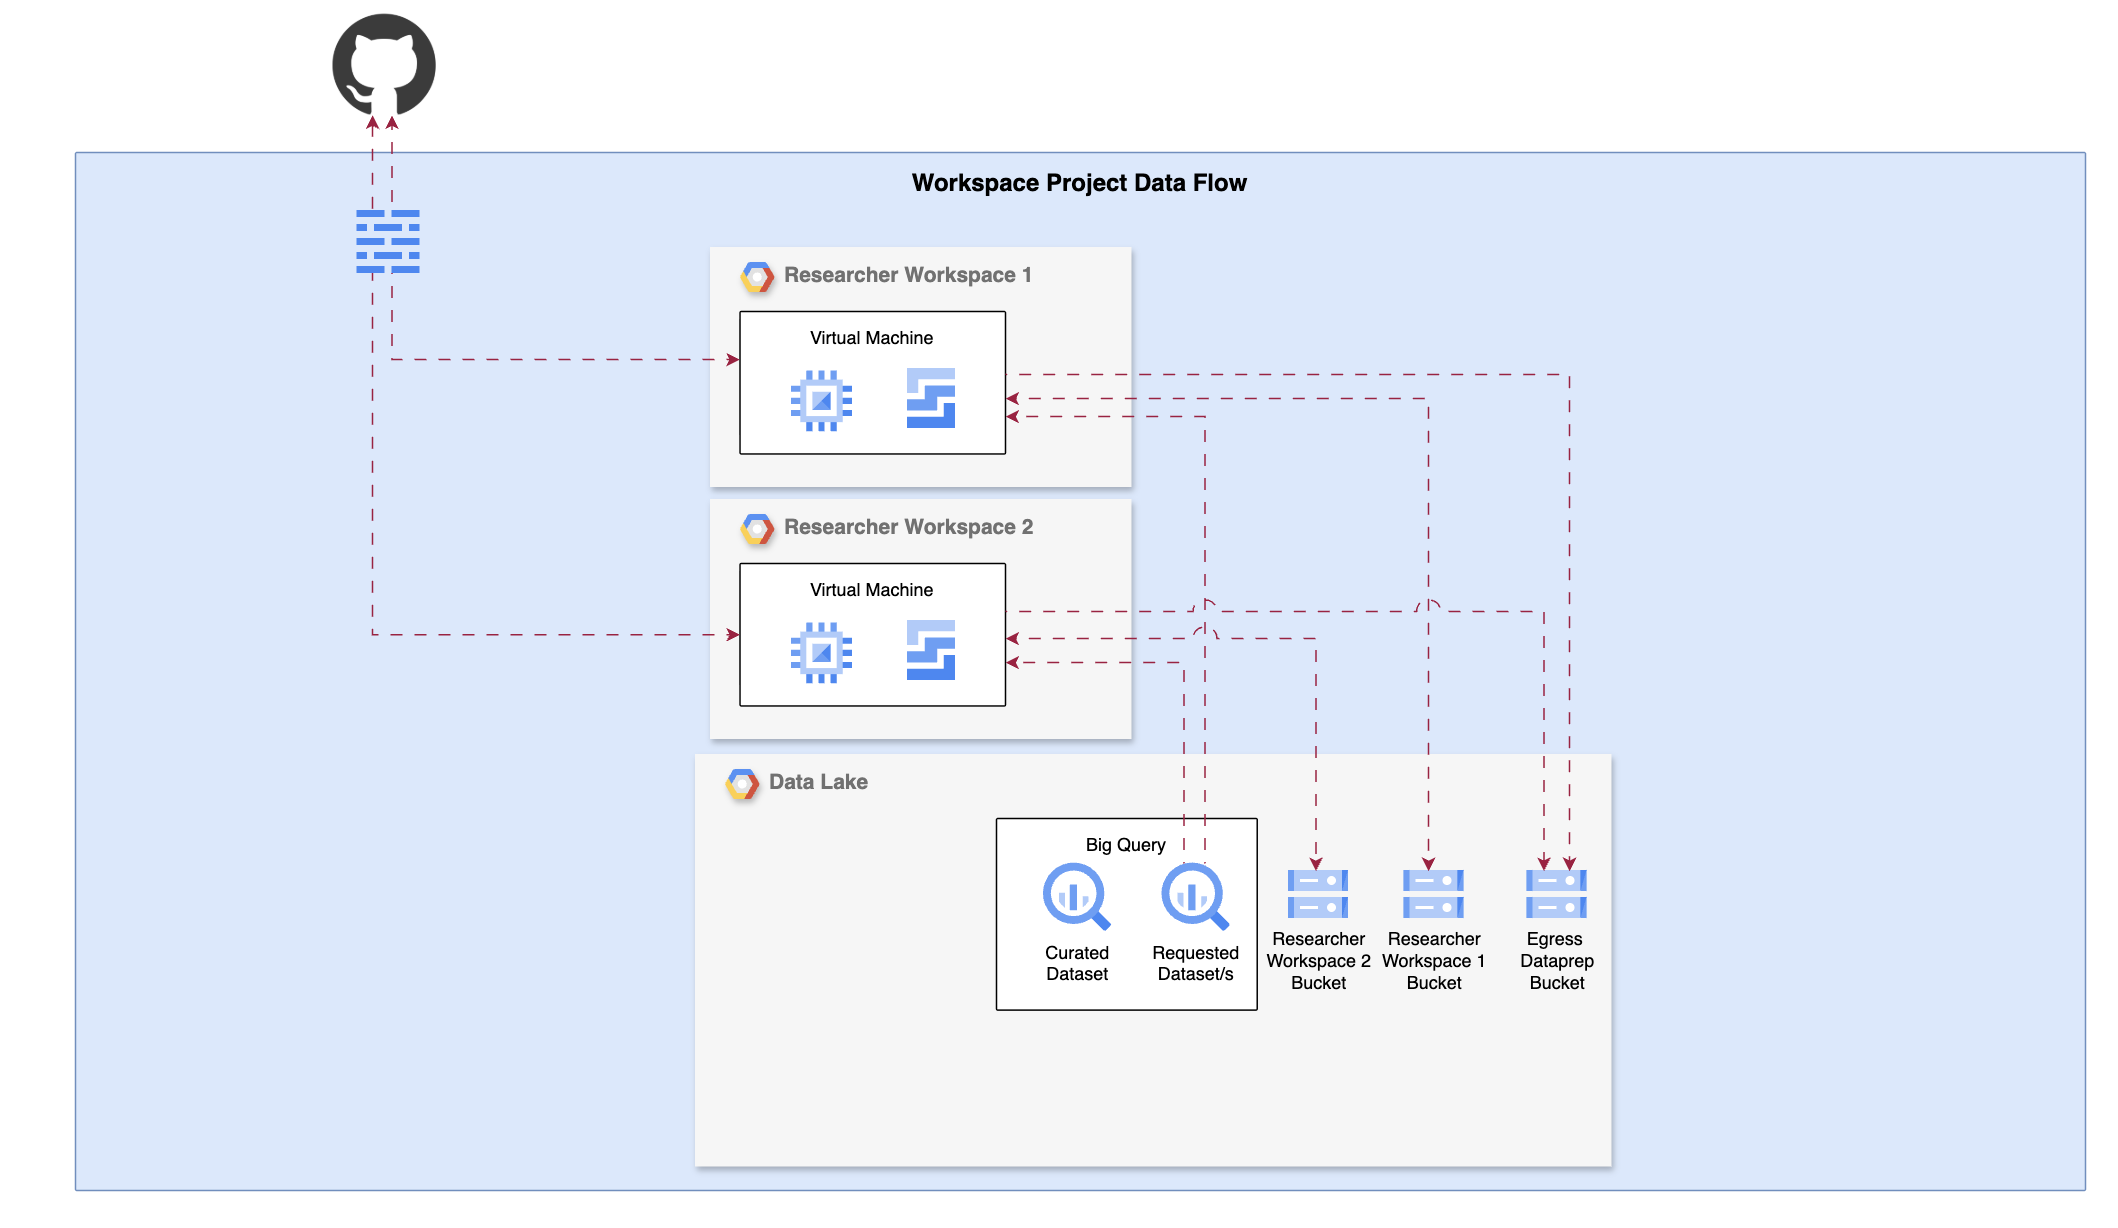The image size is (2118, 1228).
Task: Click Virtual Machine label in Workspace 1
Action: (871, 338)
